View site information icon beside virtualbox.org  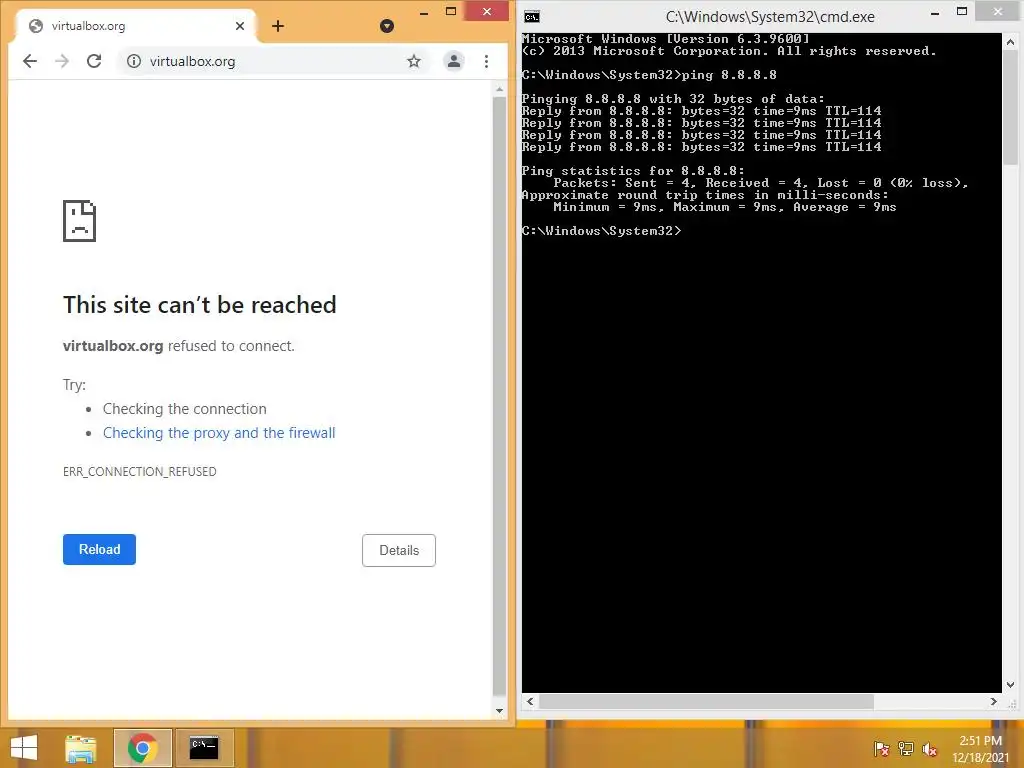(x=134, y=61)
